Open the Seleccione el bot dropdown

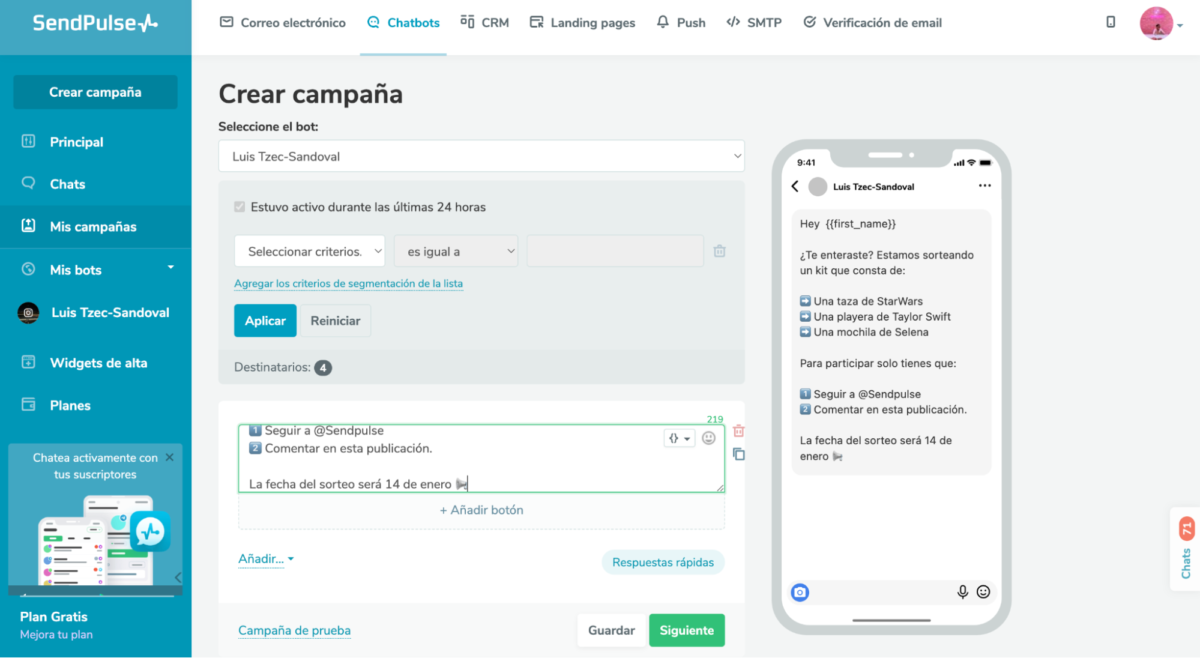481,156
